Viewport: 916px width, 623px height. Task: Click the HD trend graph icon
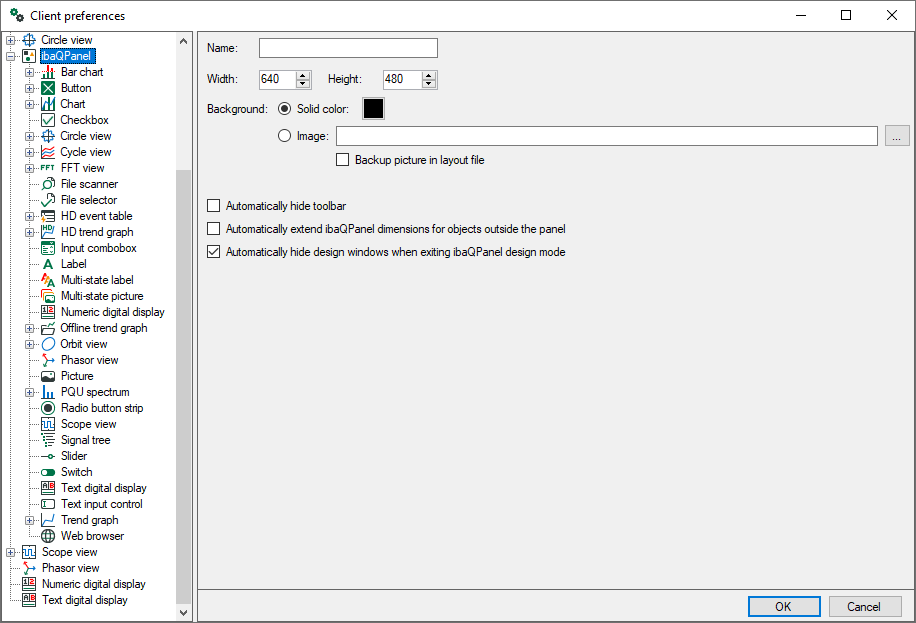tap(48, 232)
